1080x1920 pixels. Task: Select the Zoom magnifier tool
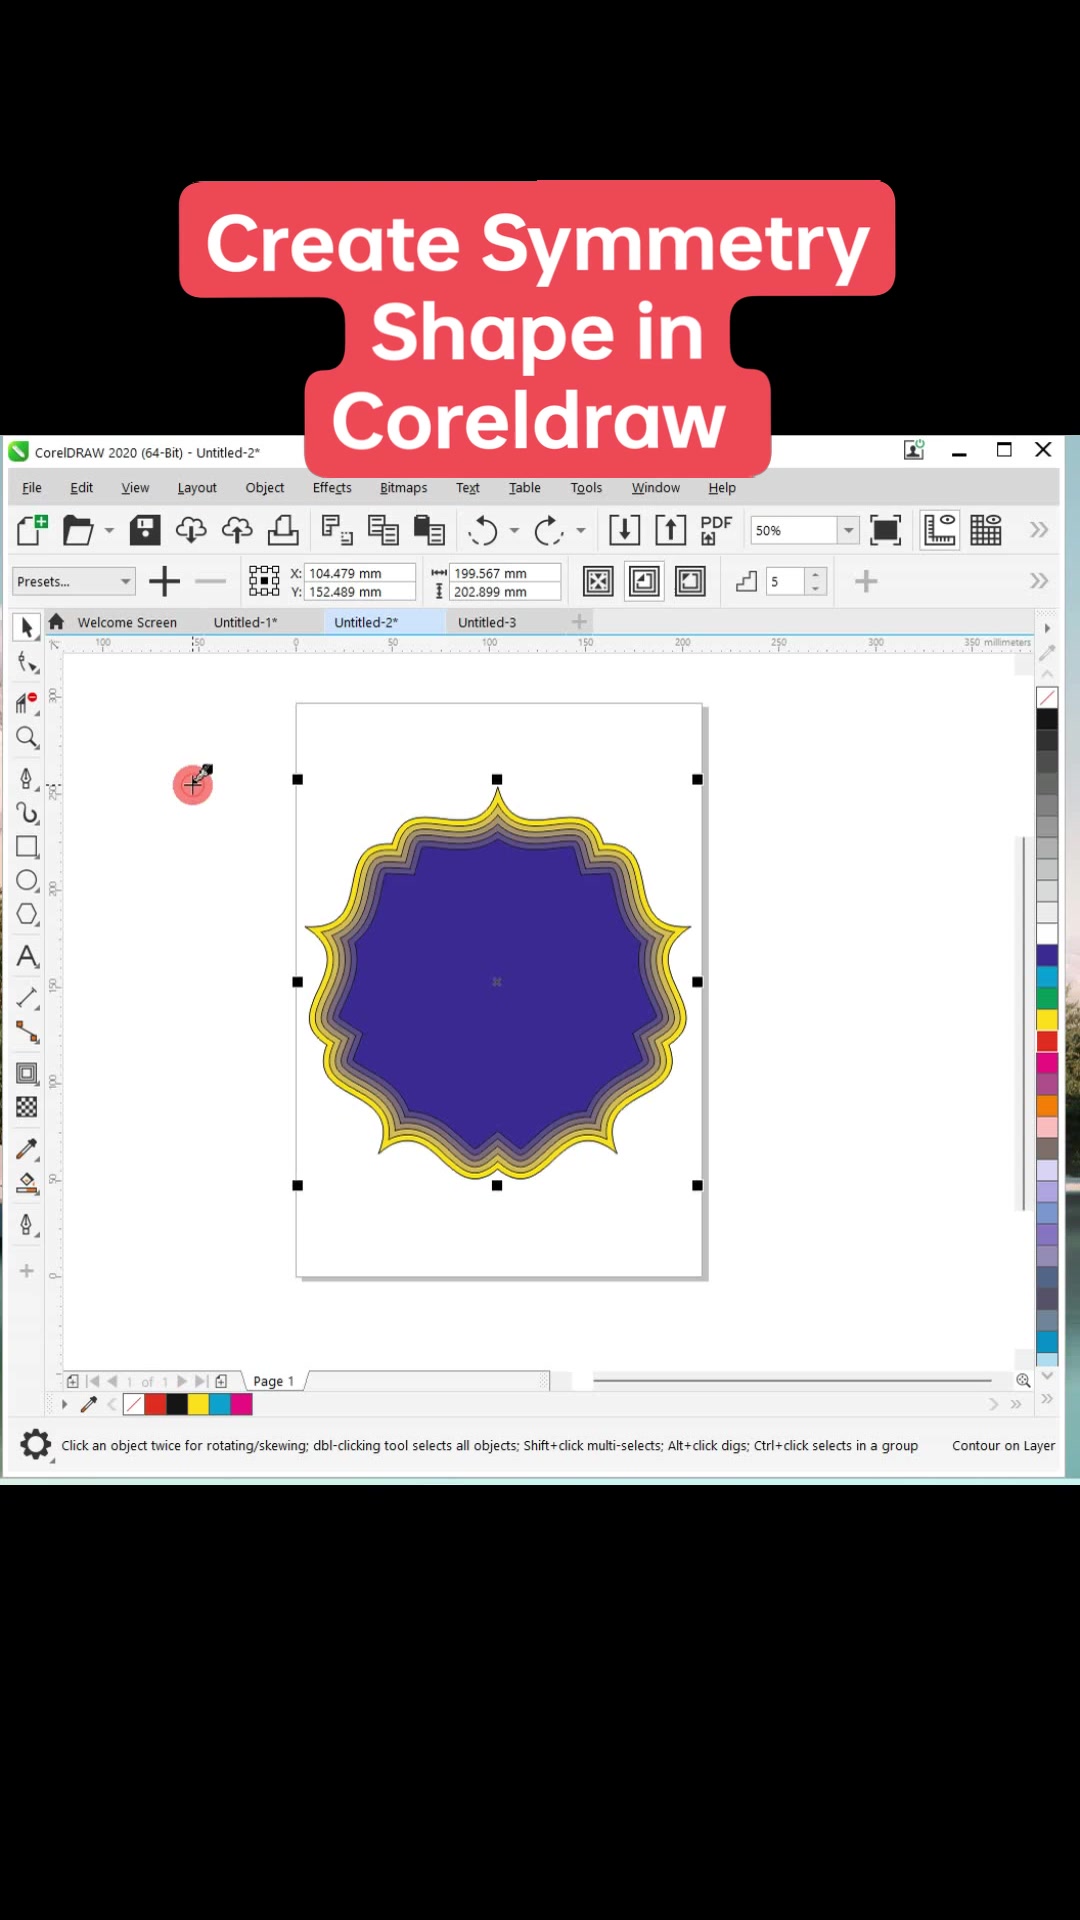27,739
